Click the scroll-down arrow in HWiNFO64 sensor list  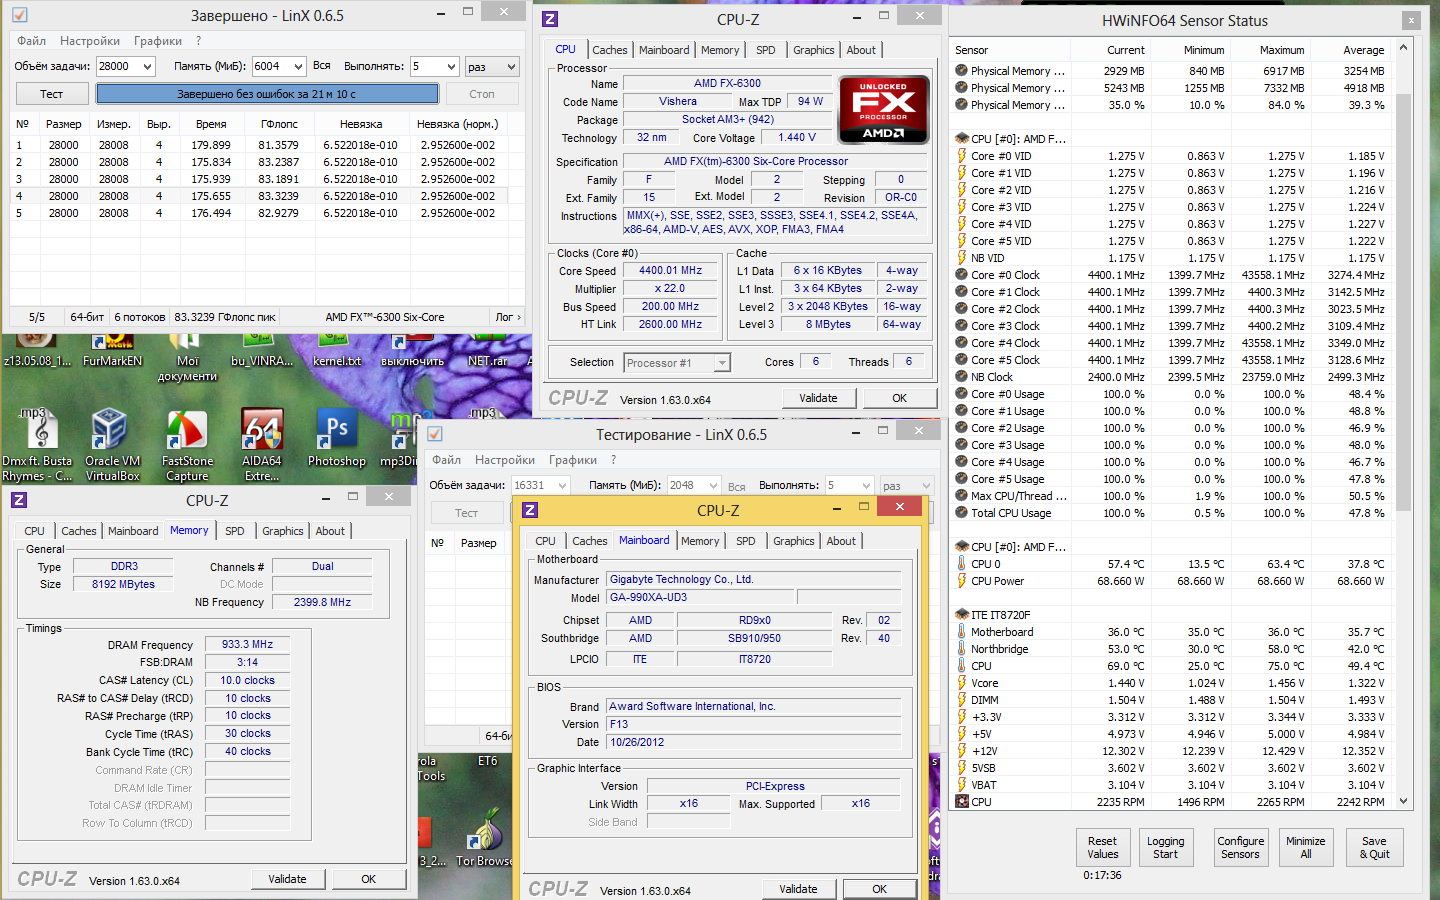click(x=1404, y=801)
